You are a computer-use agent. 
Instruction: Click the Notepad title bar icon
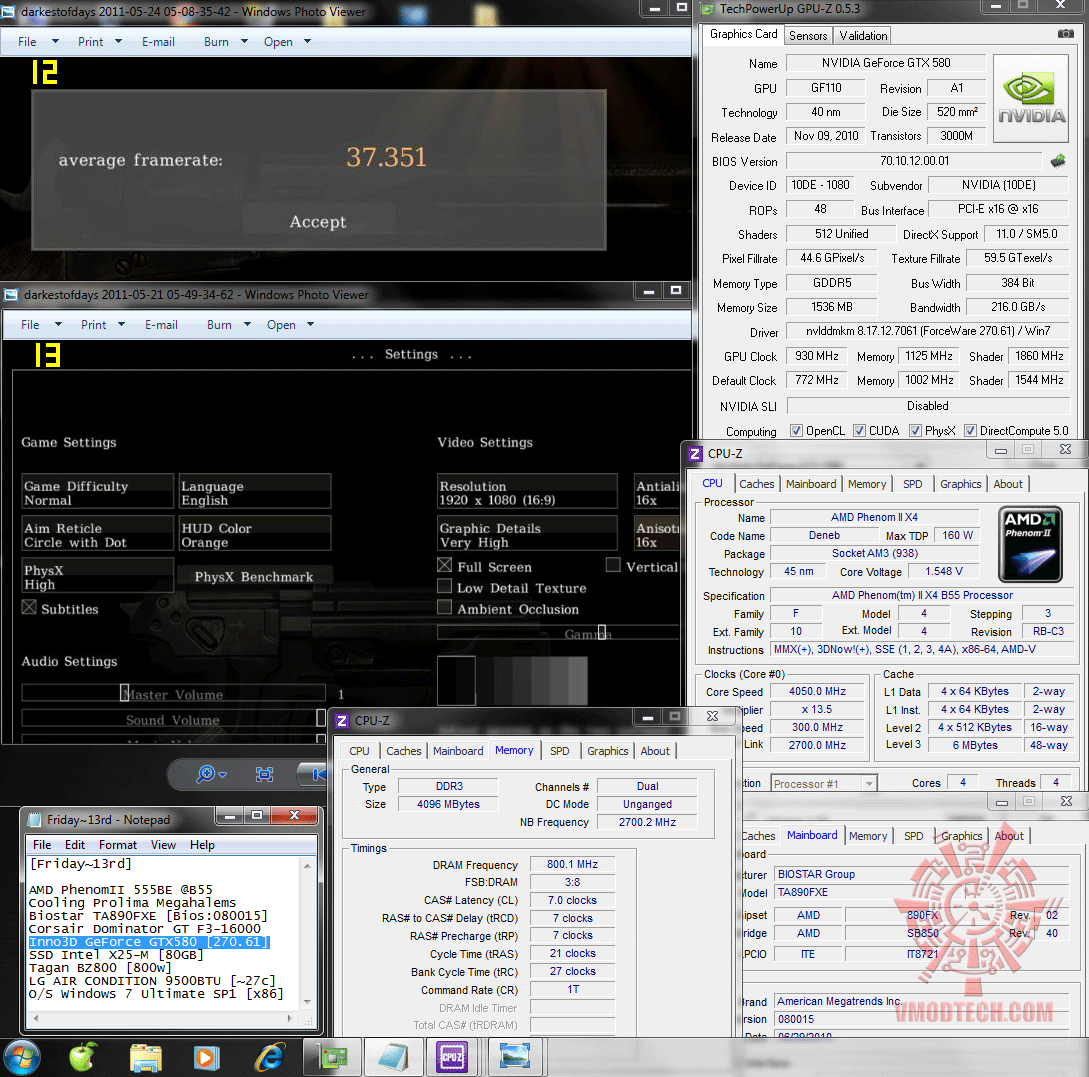(x=34, y=819)
